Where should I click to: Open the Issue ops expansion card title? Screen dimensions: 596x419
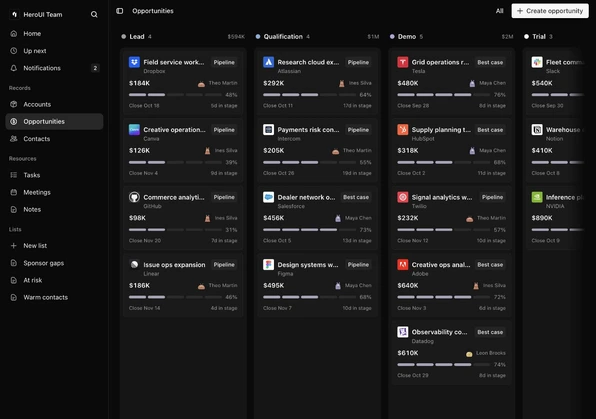point(174,265)
